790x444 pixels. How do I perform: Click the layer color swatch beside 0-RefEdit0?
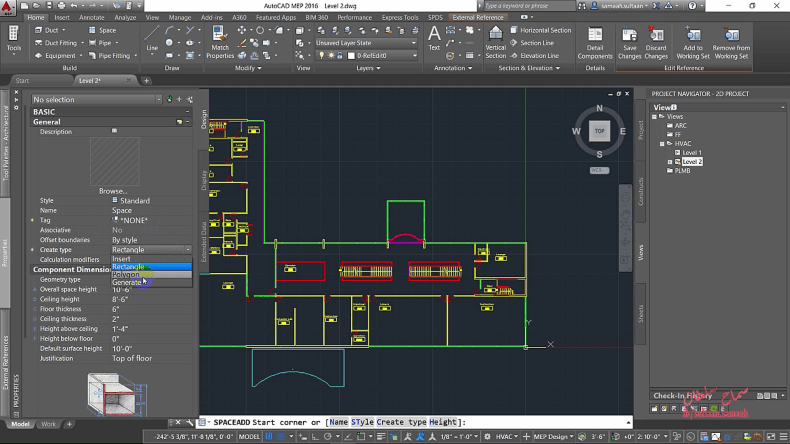(x=351, y=56)
